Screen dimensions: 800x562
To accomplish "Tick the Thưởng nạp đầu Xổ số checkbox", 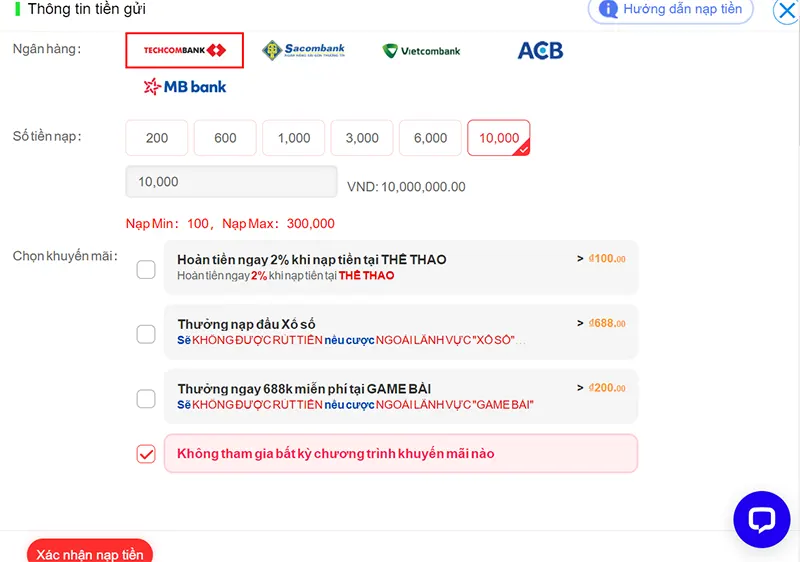I will [146, 334].
